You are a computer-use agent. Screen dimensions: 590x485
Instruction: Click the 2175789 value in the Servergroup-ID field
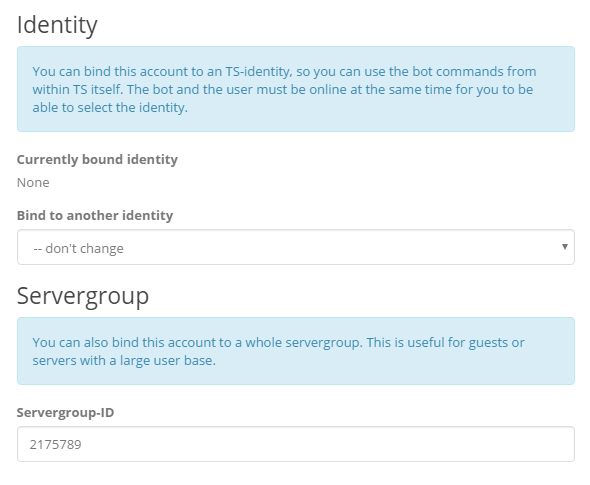(55, 444)
